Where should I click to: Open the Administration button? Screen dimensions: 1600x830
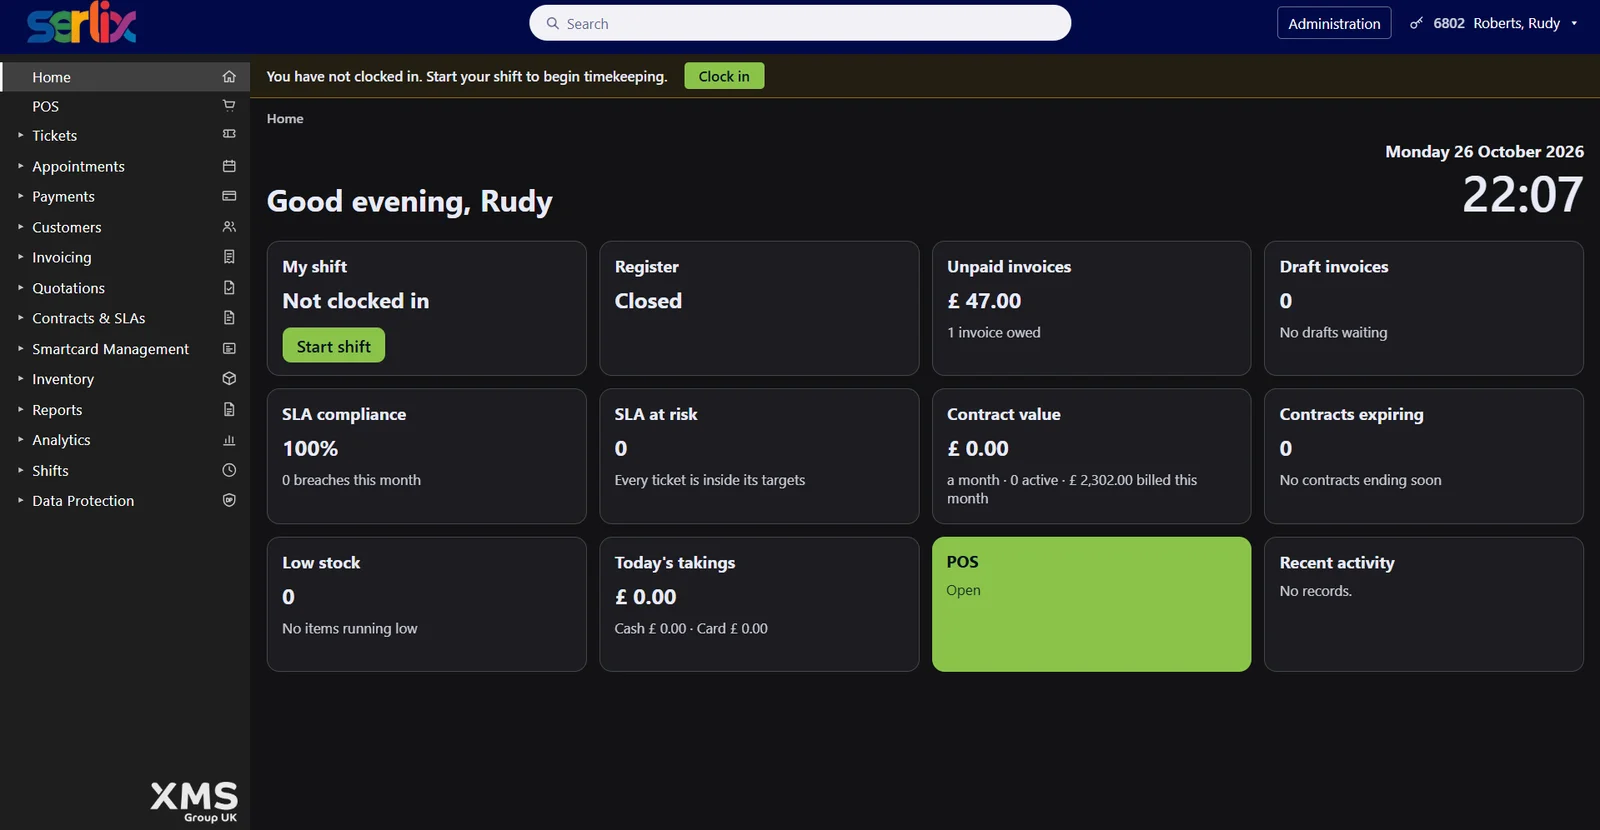click(1334, 23)
